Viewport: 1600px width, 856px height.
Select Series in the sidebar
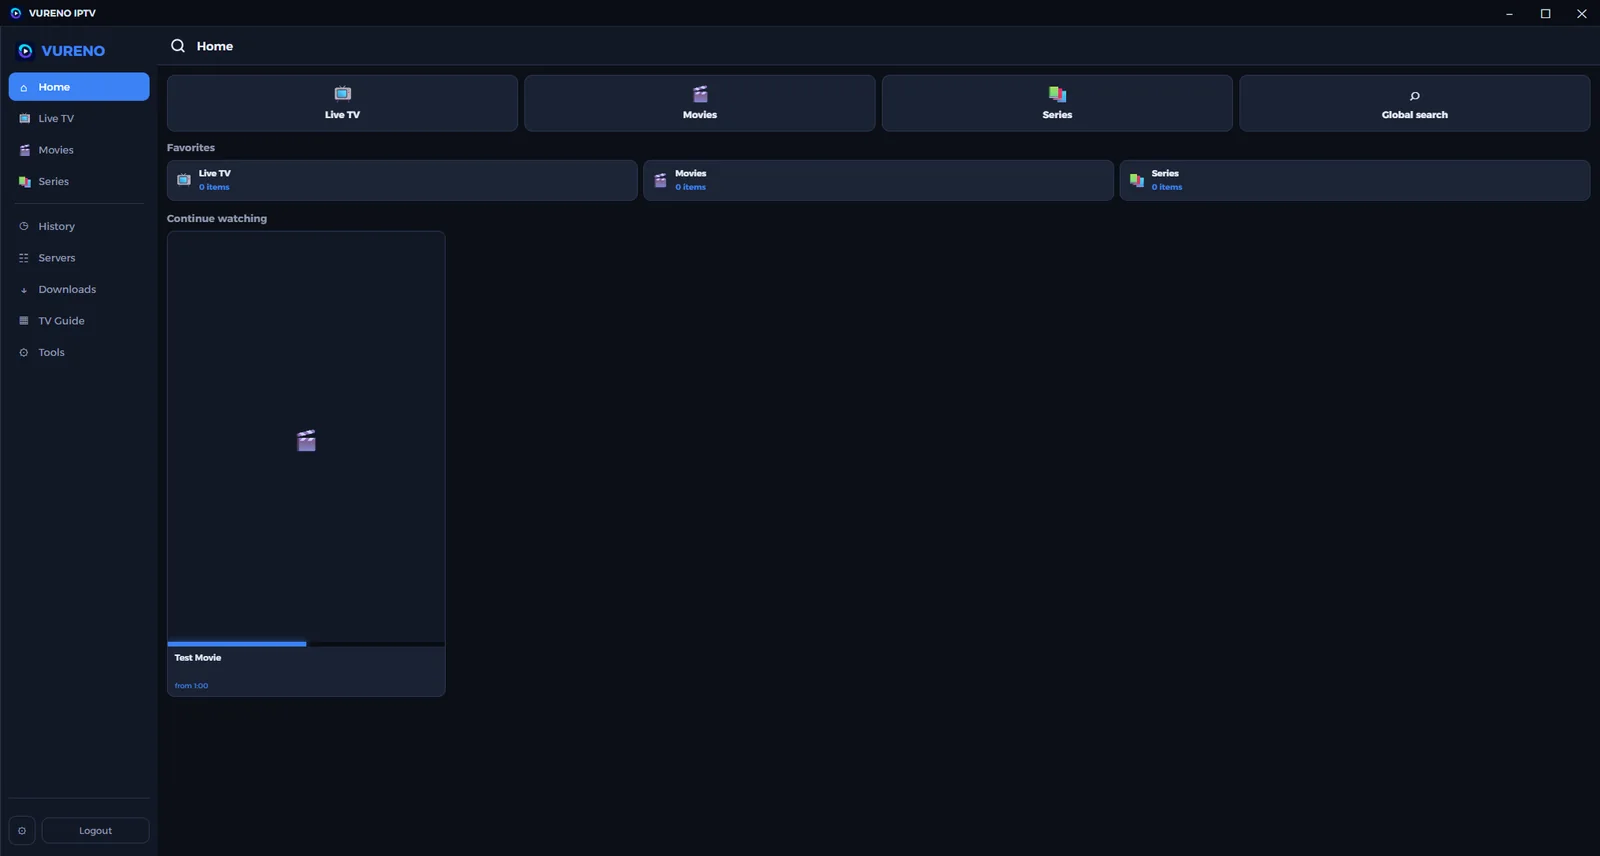(x=79, y=181)
